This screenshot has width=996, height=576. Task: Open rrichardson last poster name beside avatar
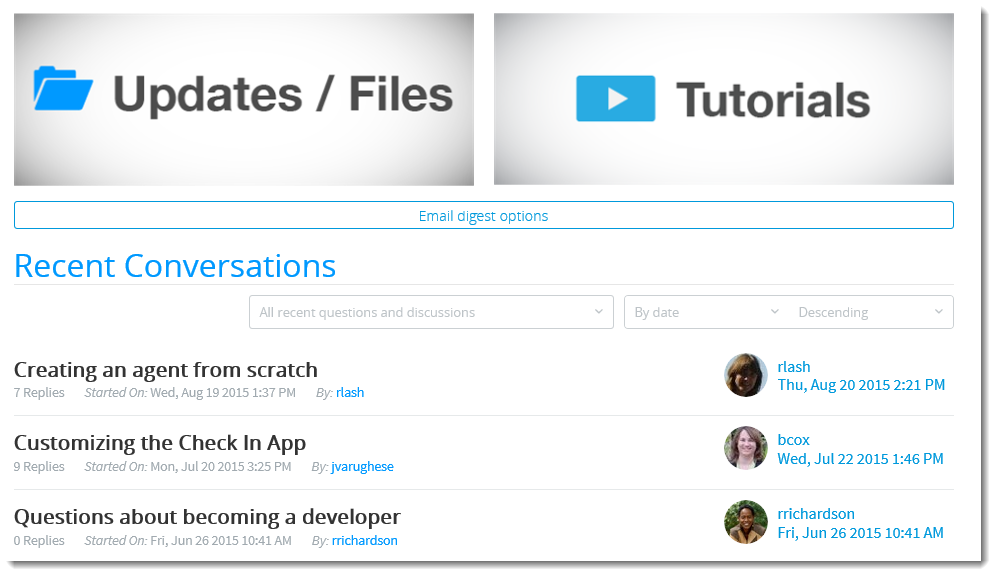coord(816,513)
